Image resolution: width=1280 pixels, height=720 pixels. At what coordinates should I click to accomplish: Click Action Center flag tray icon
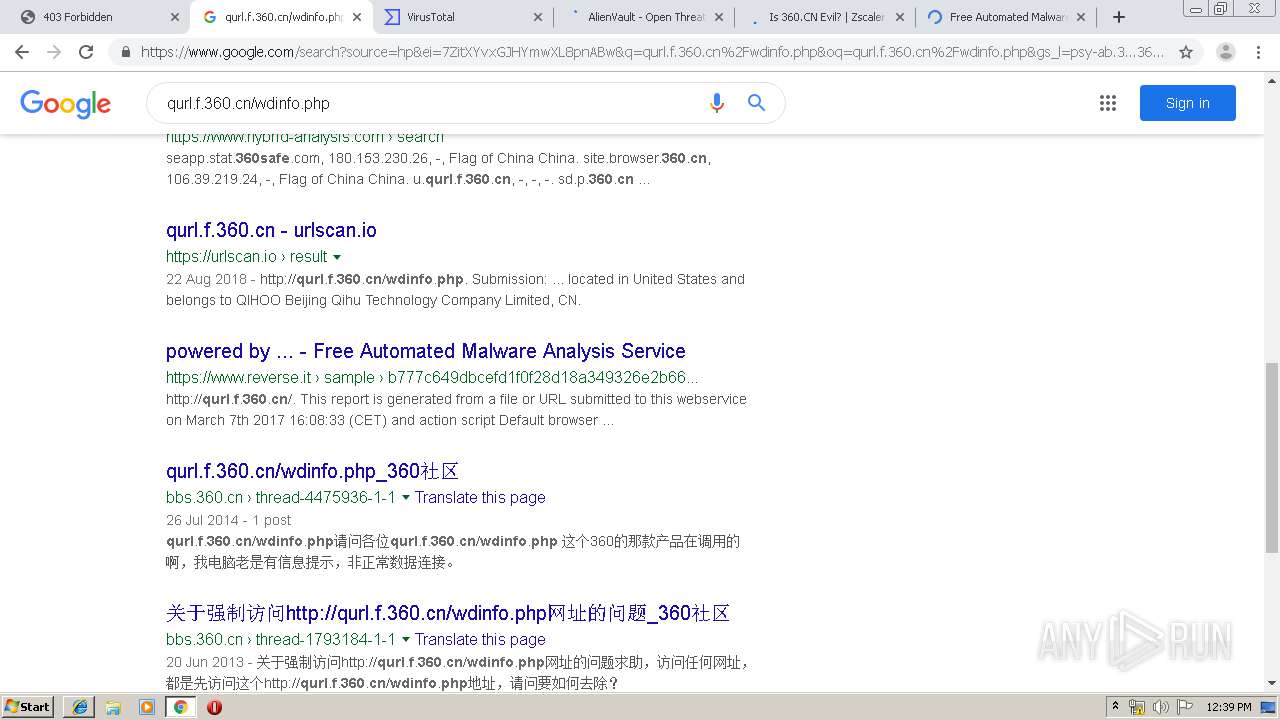pos(1184,707)
